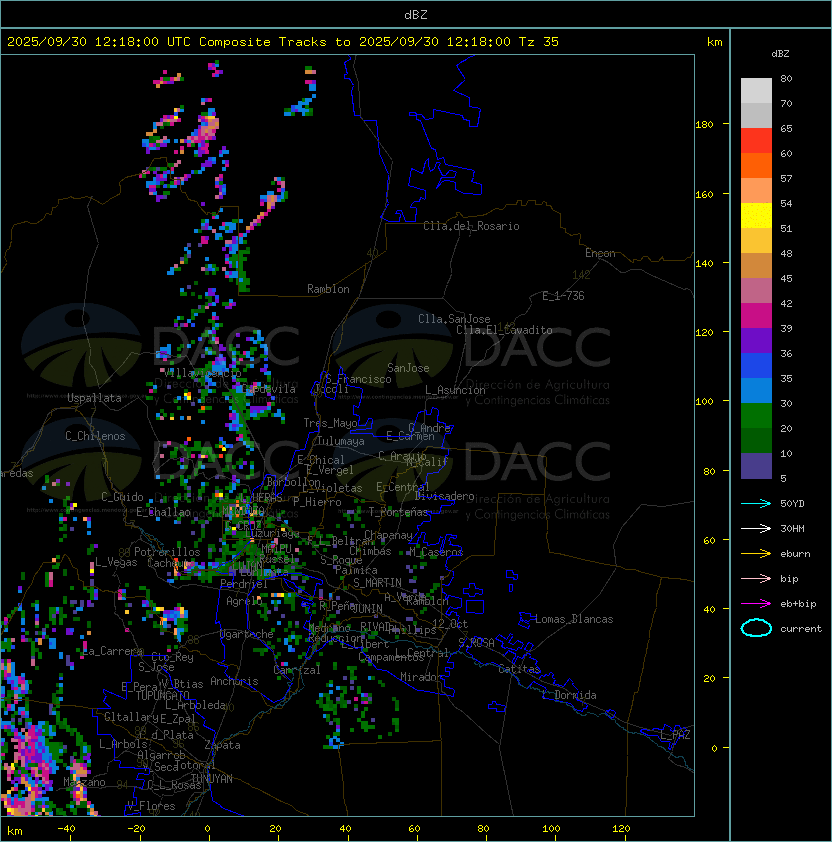
Task: Click the 'E_1-736' map label
Action: coord(563,296)
